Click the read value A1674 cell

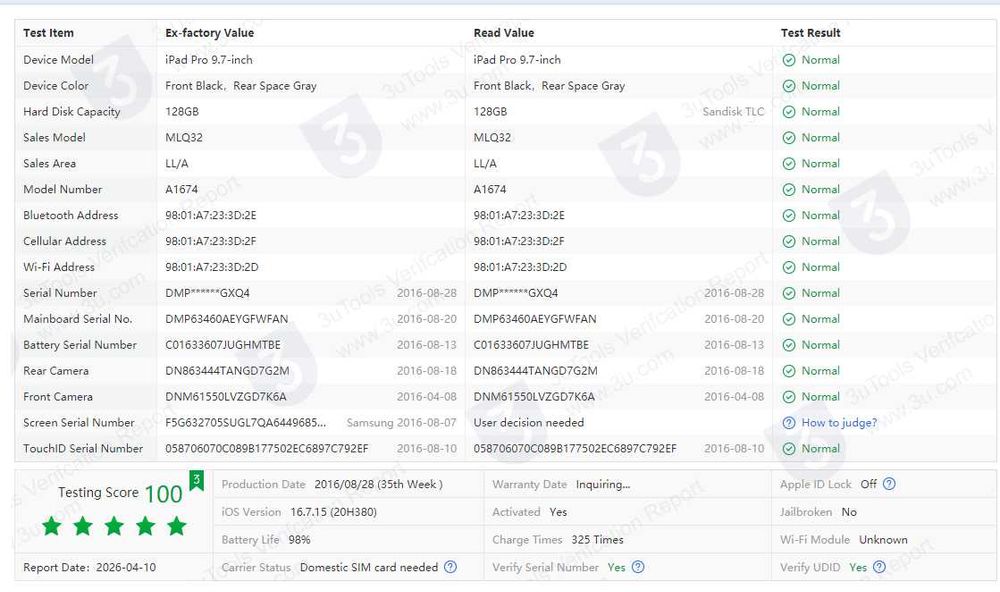489,189
